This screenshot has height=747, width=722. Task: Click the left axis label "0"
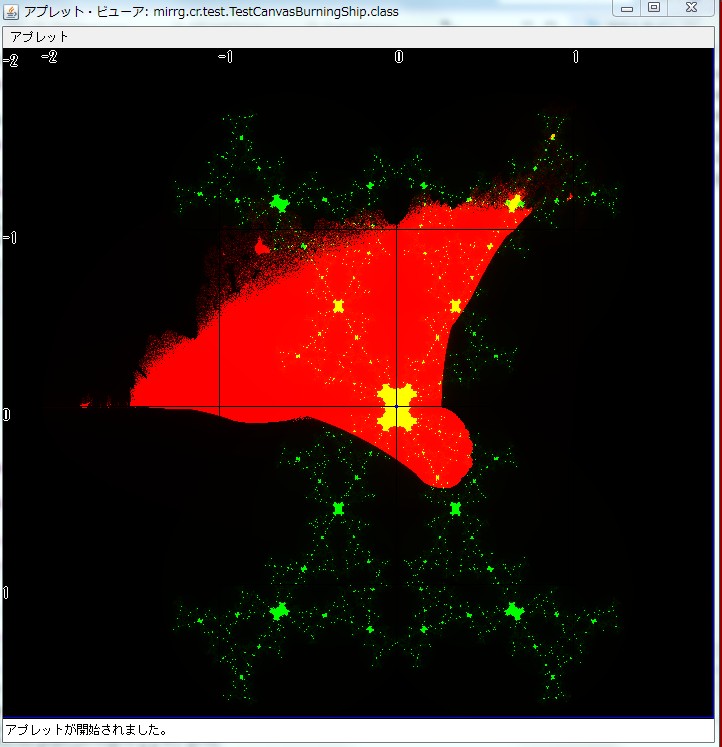click(x=7, y=414)
